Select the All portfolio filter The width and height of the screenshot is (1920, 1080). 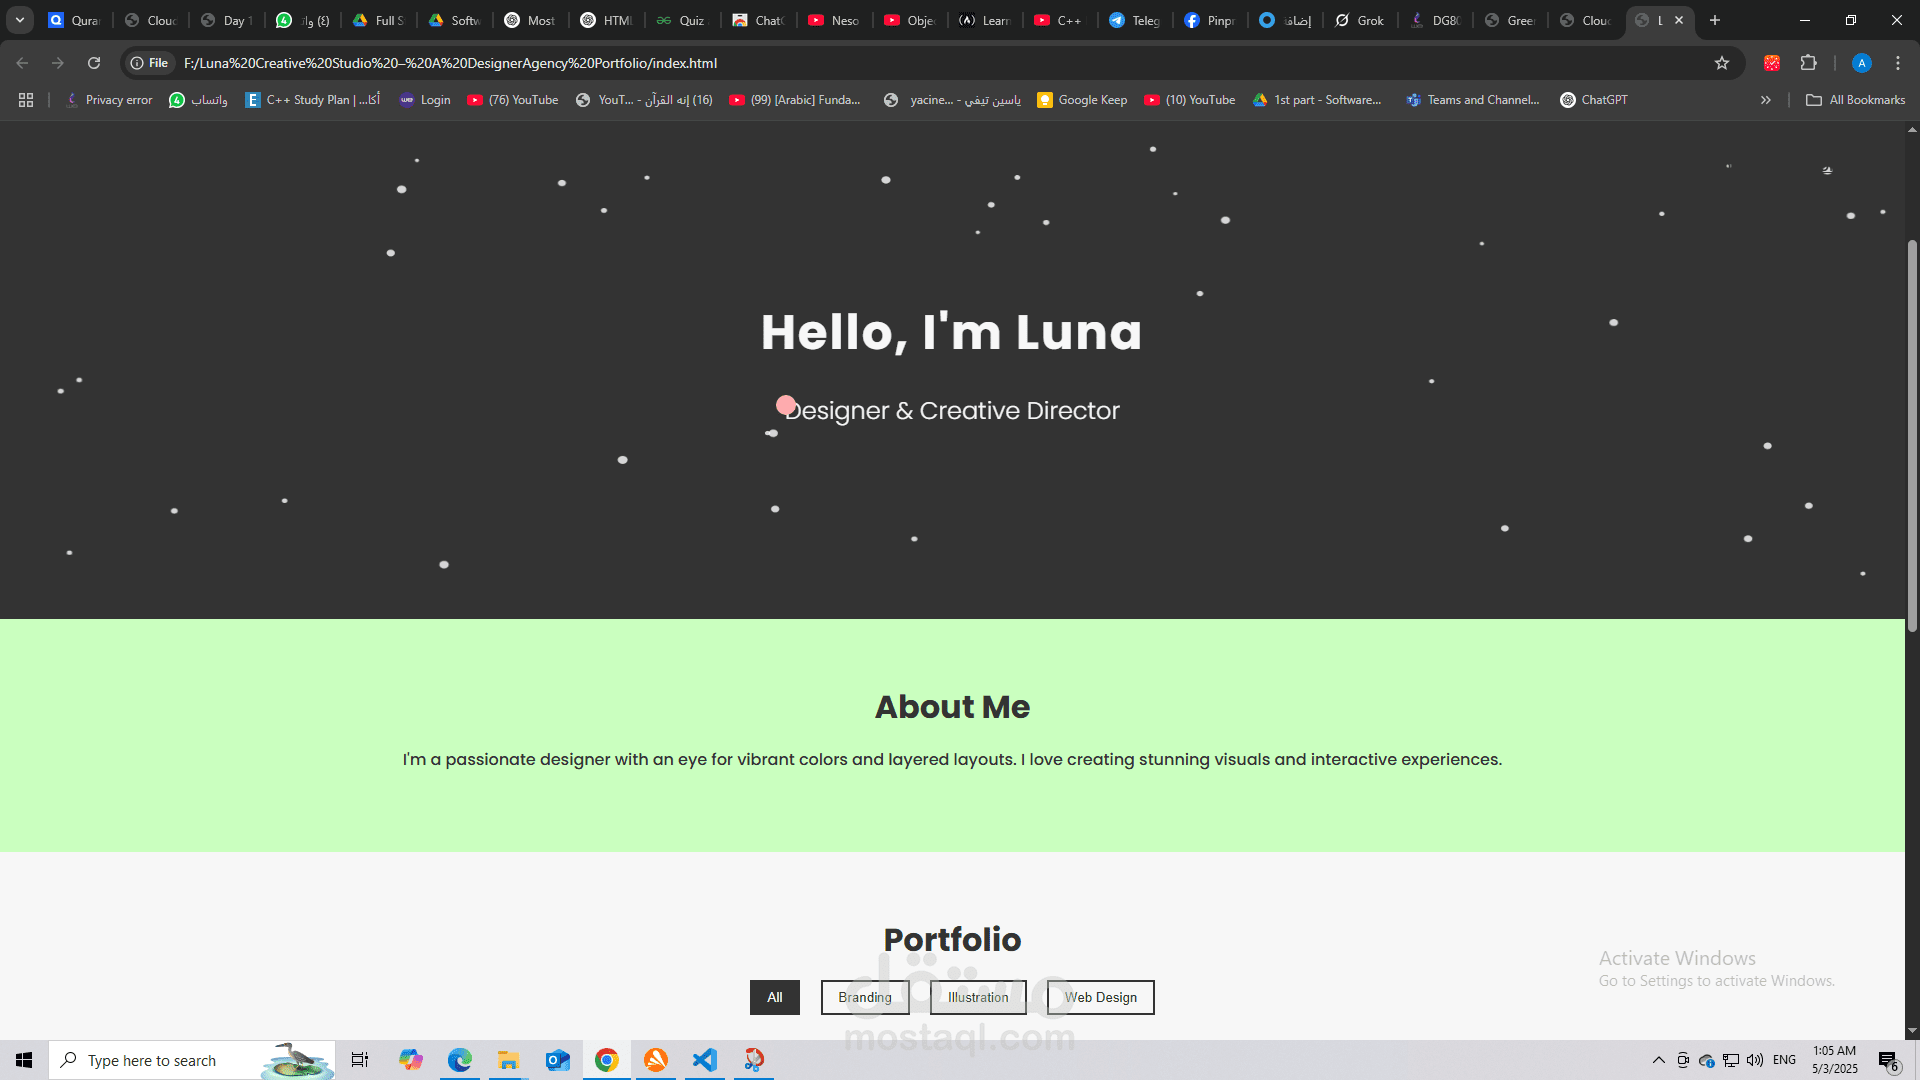tap(774, 997)
